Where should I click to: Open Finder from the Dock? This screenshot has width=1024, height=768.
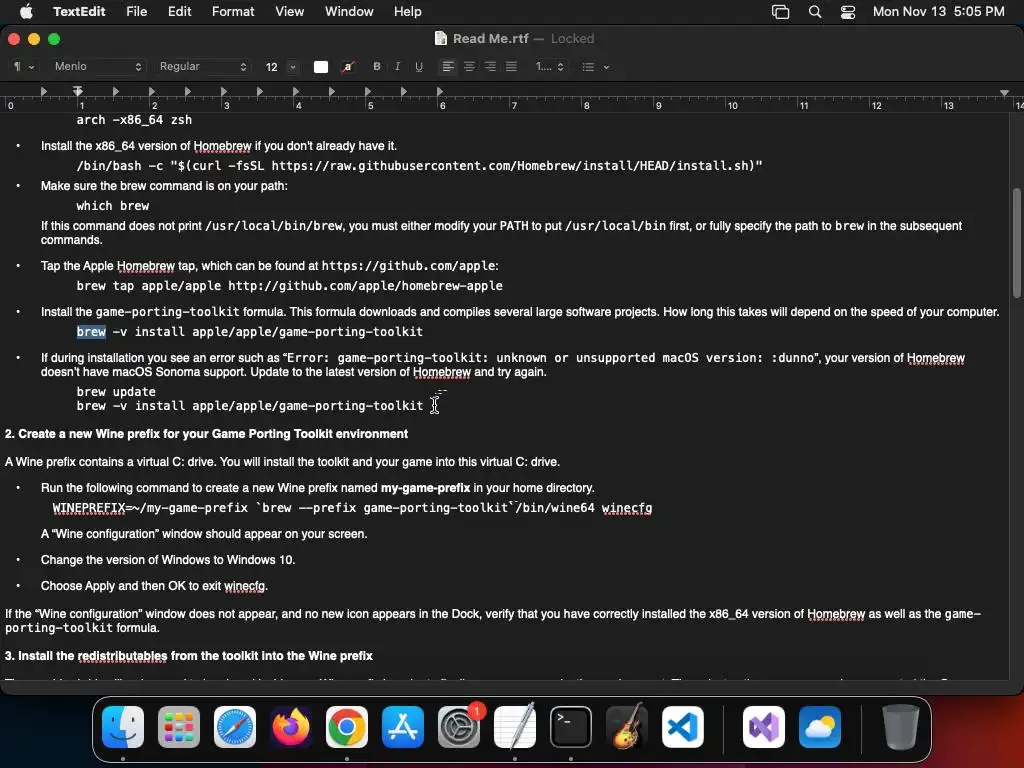(x=123, y=727)
